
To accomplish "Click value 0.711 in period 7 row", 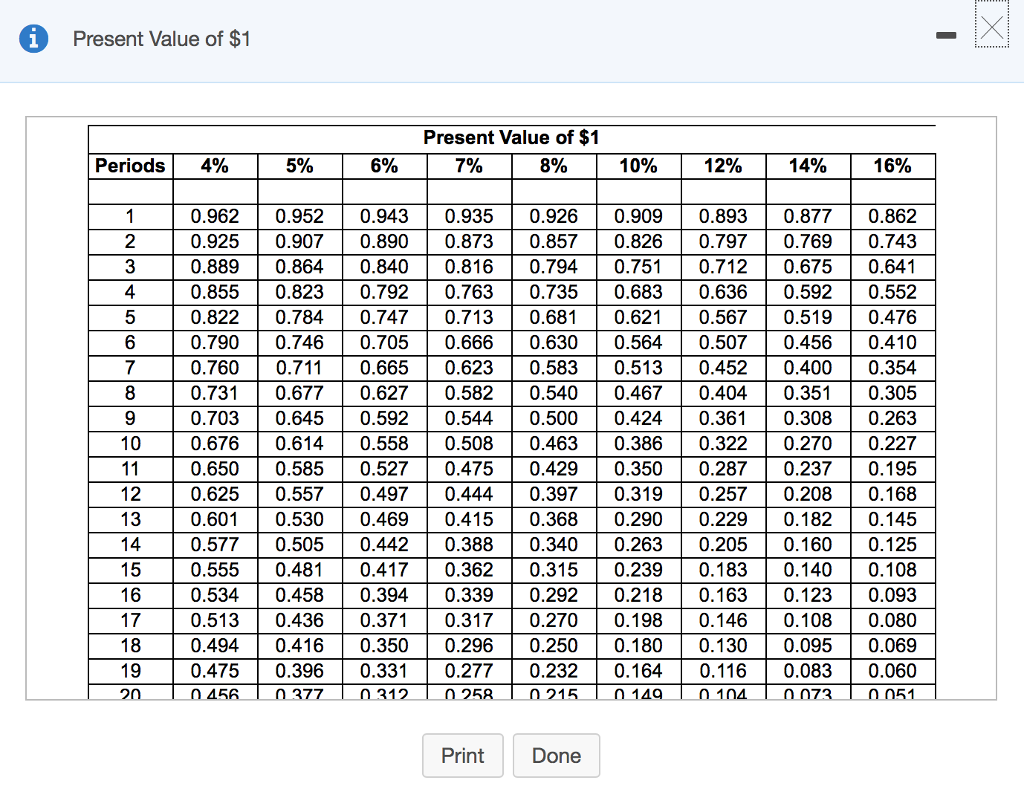I will point(300,368).
